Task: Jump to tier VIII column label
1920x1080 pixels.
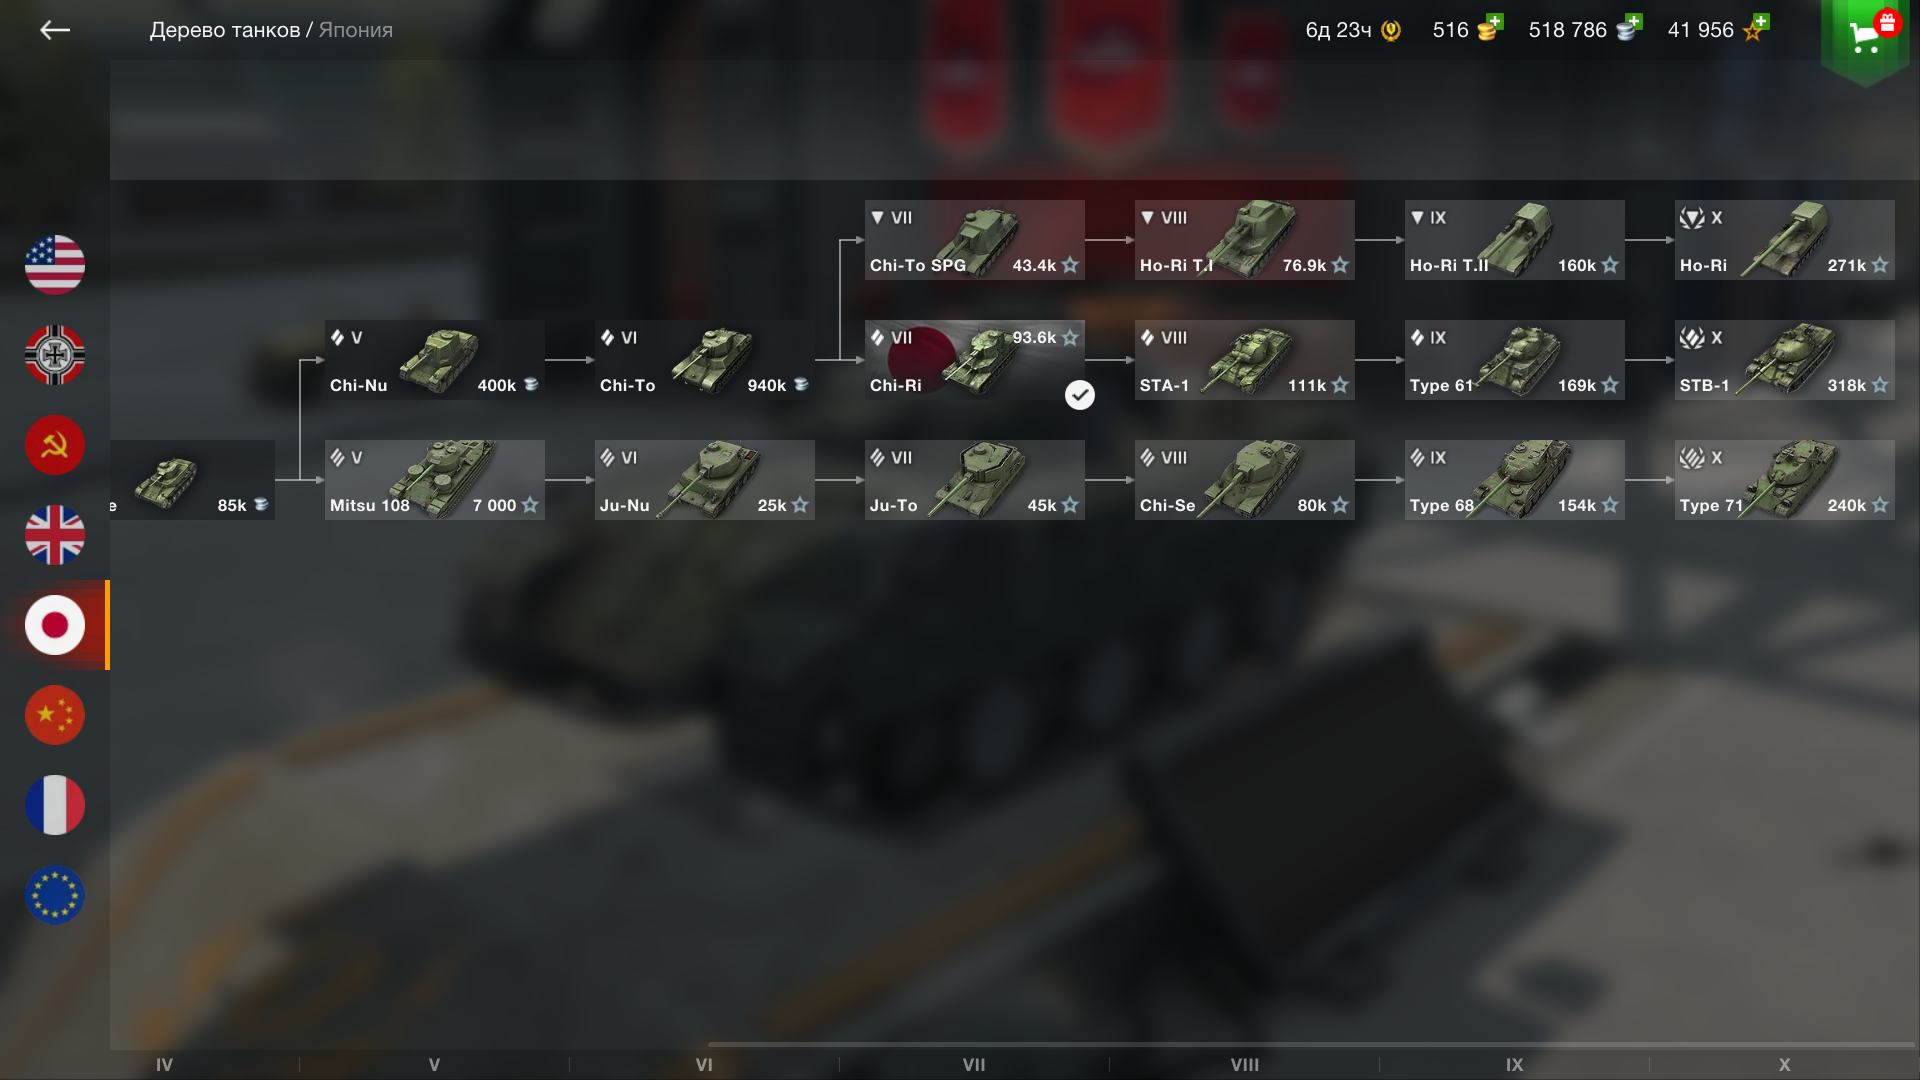Action: [x=1245, y=1065]
